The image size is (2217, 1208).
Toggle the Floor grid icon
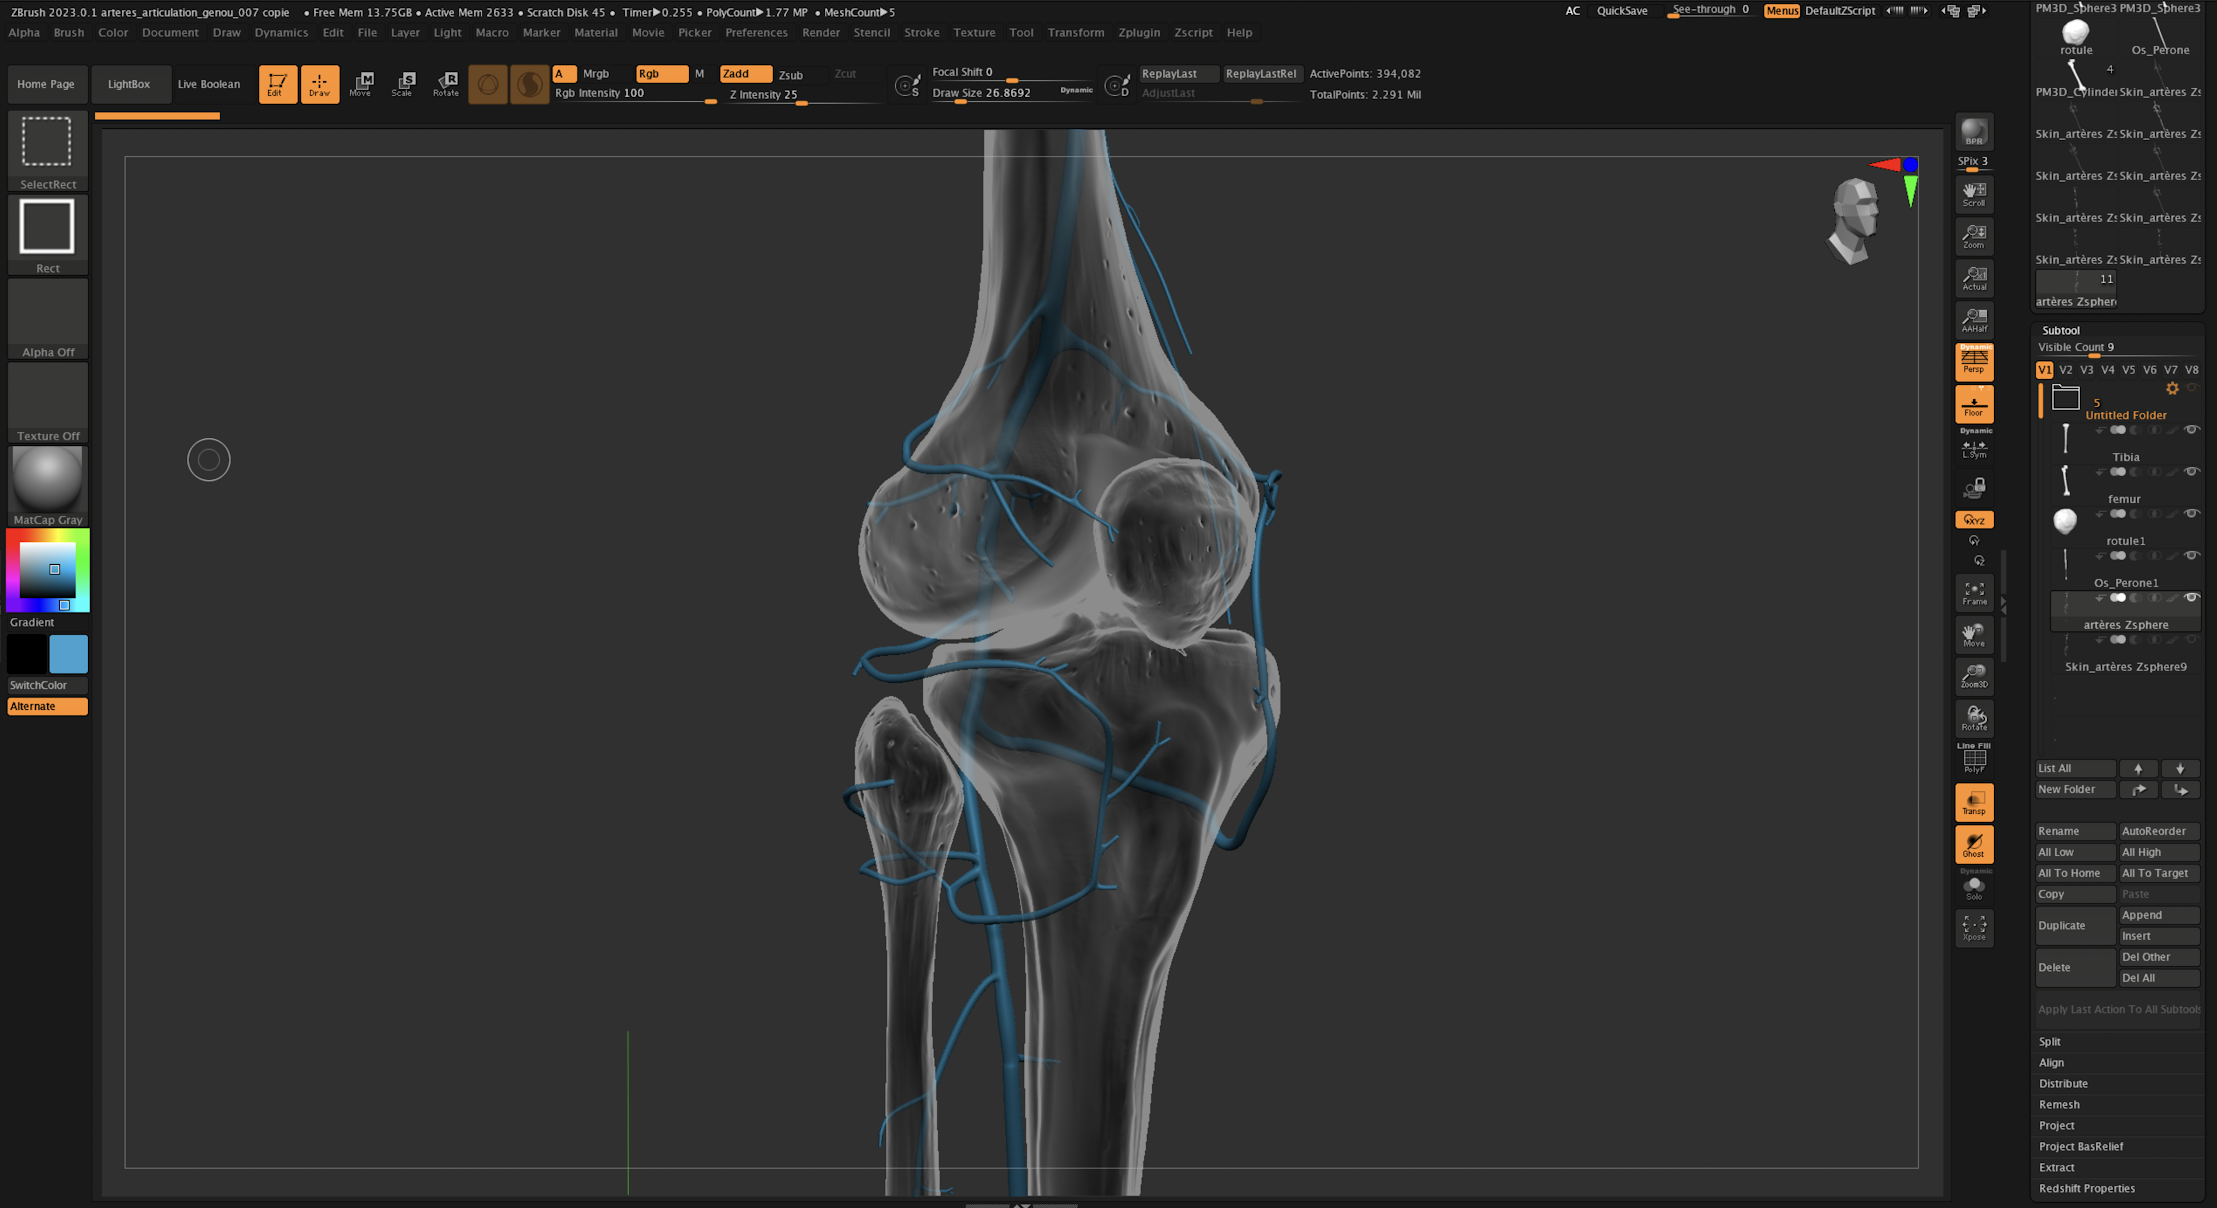click(1973, 405)
